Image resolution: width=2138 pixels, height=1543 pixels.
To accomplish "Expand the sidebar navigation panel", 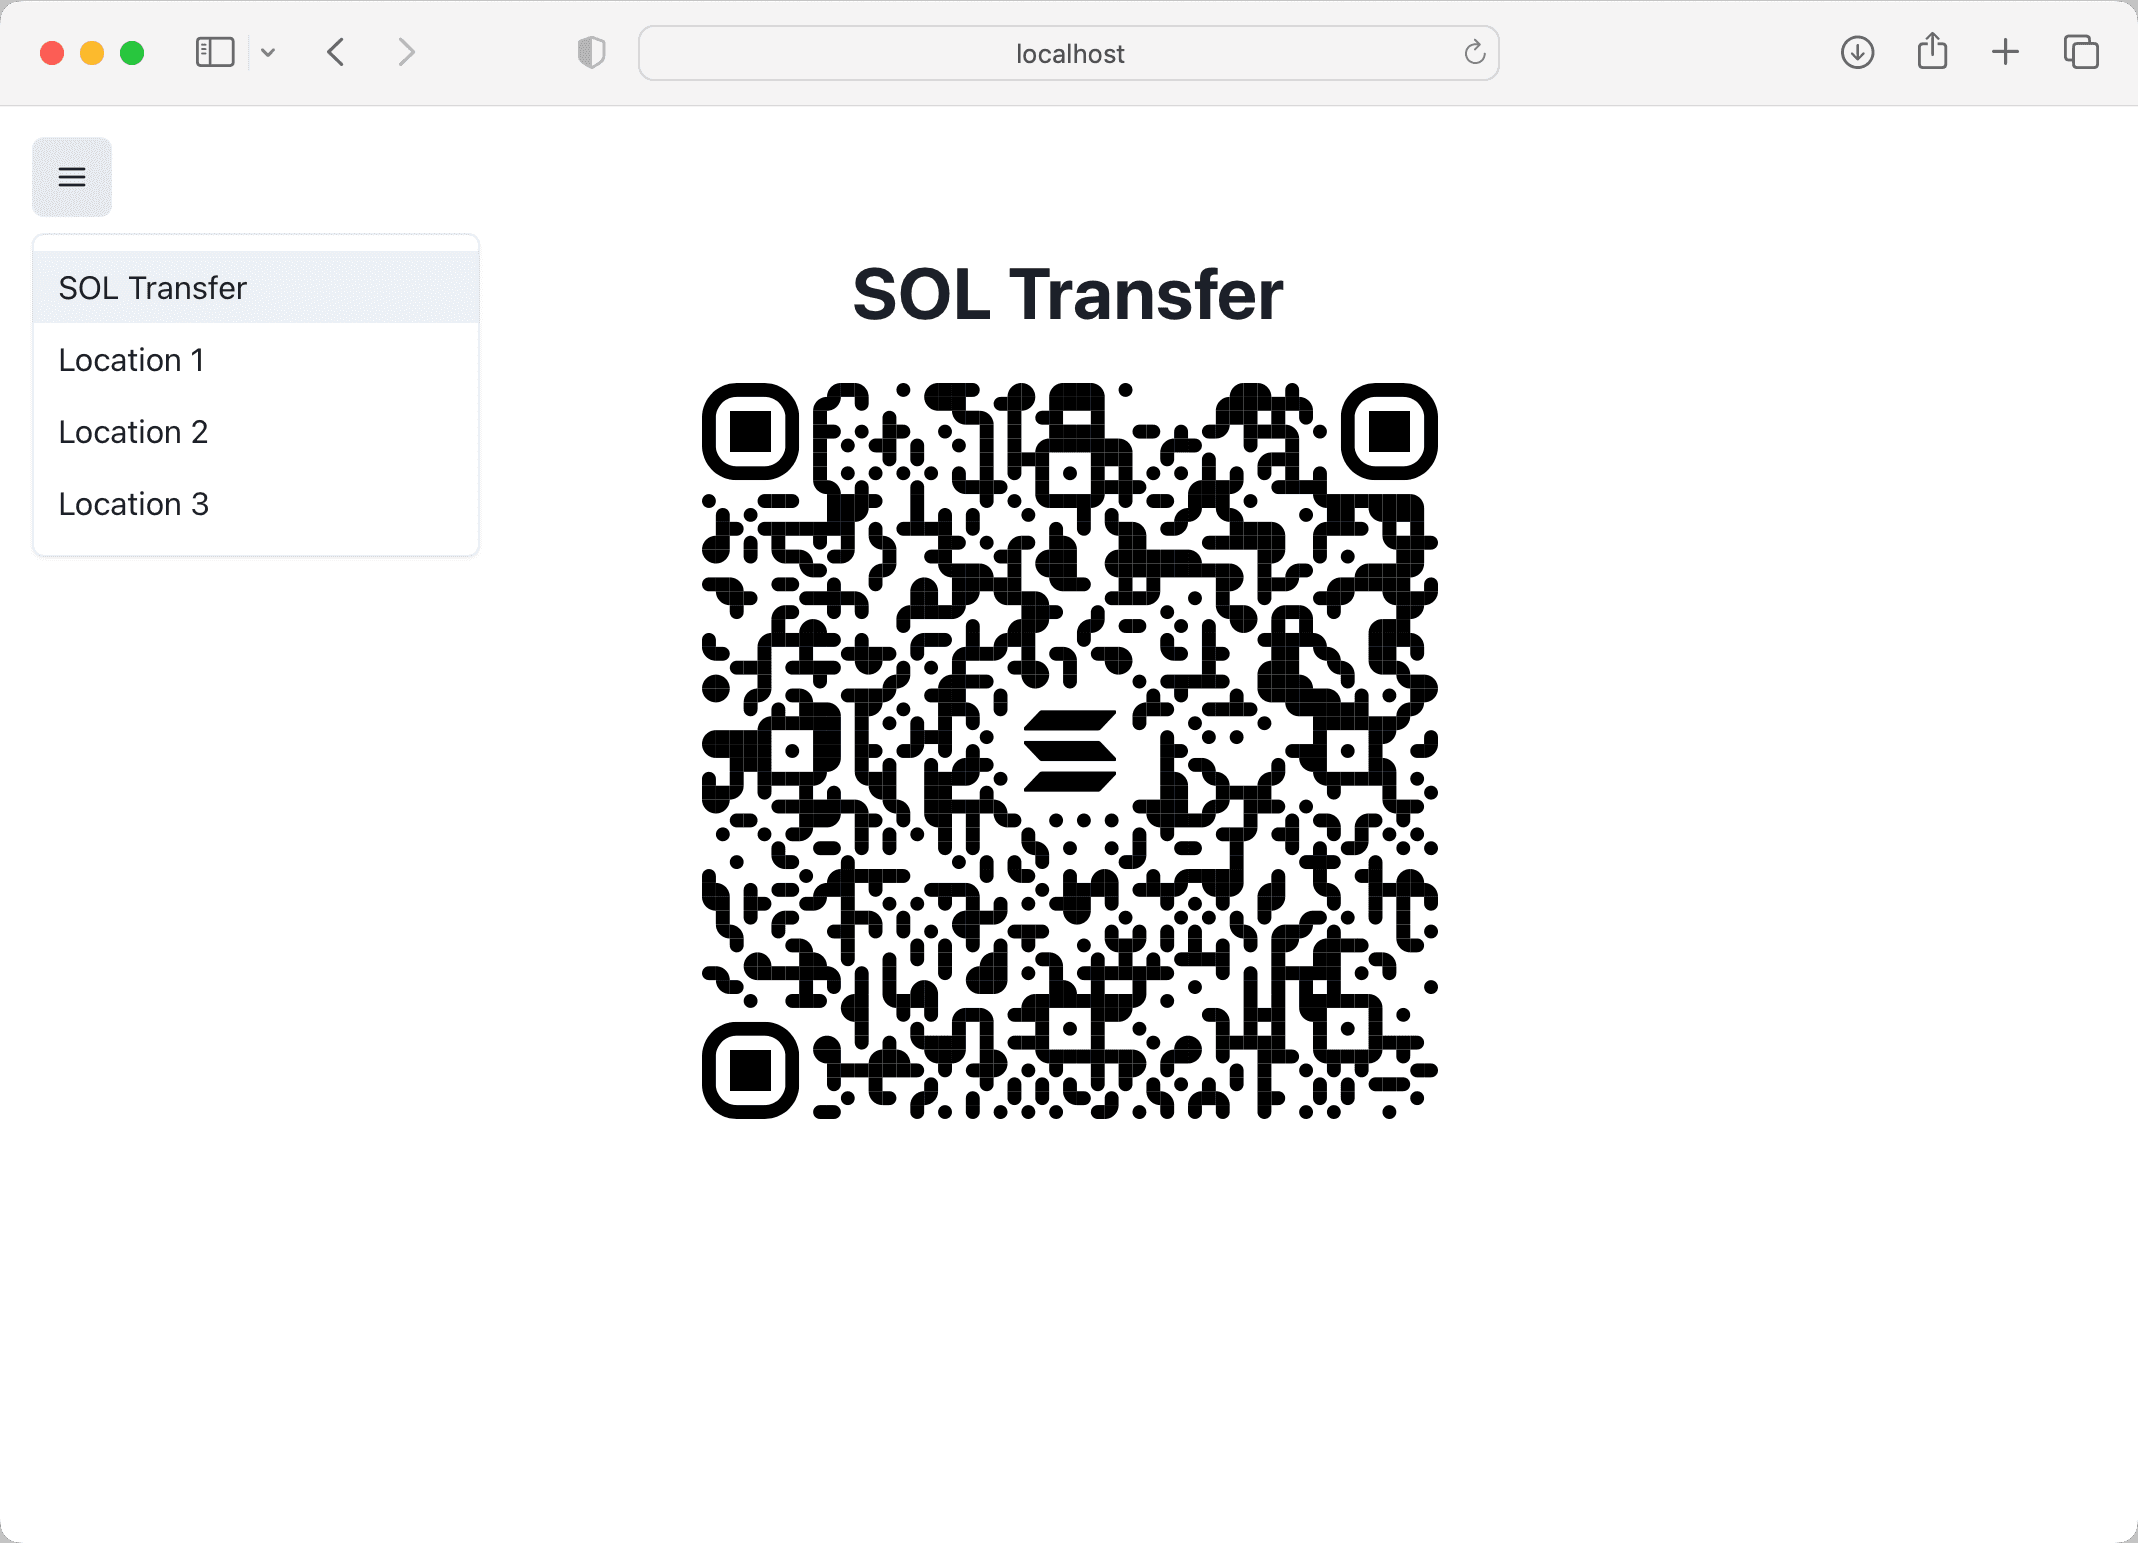I will point(71,178).
